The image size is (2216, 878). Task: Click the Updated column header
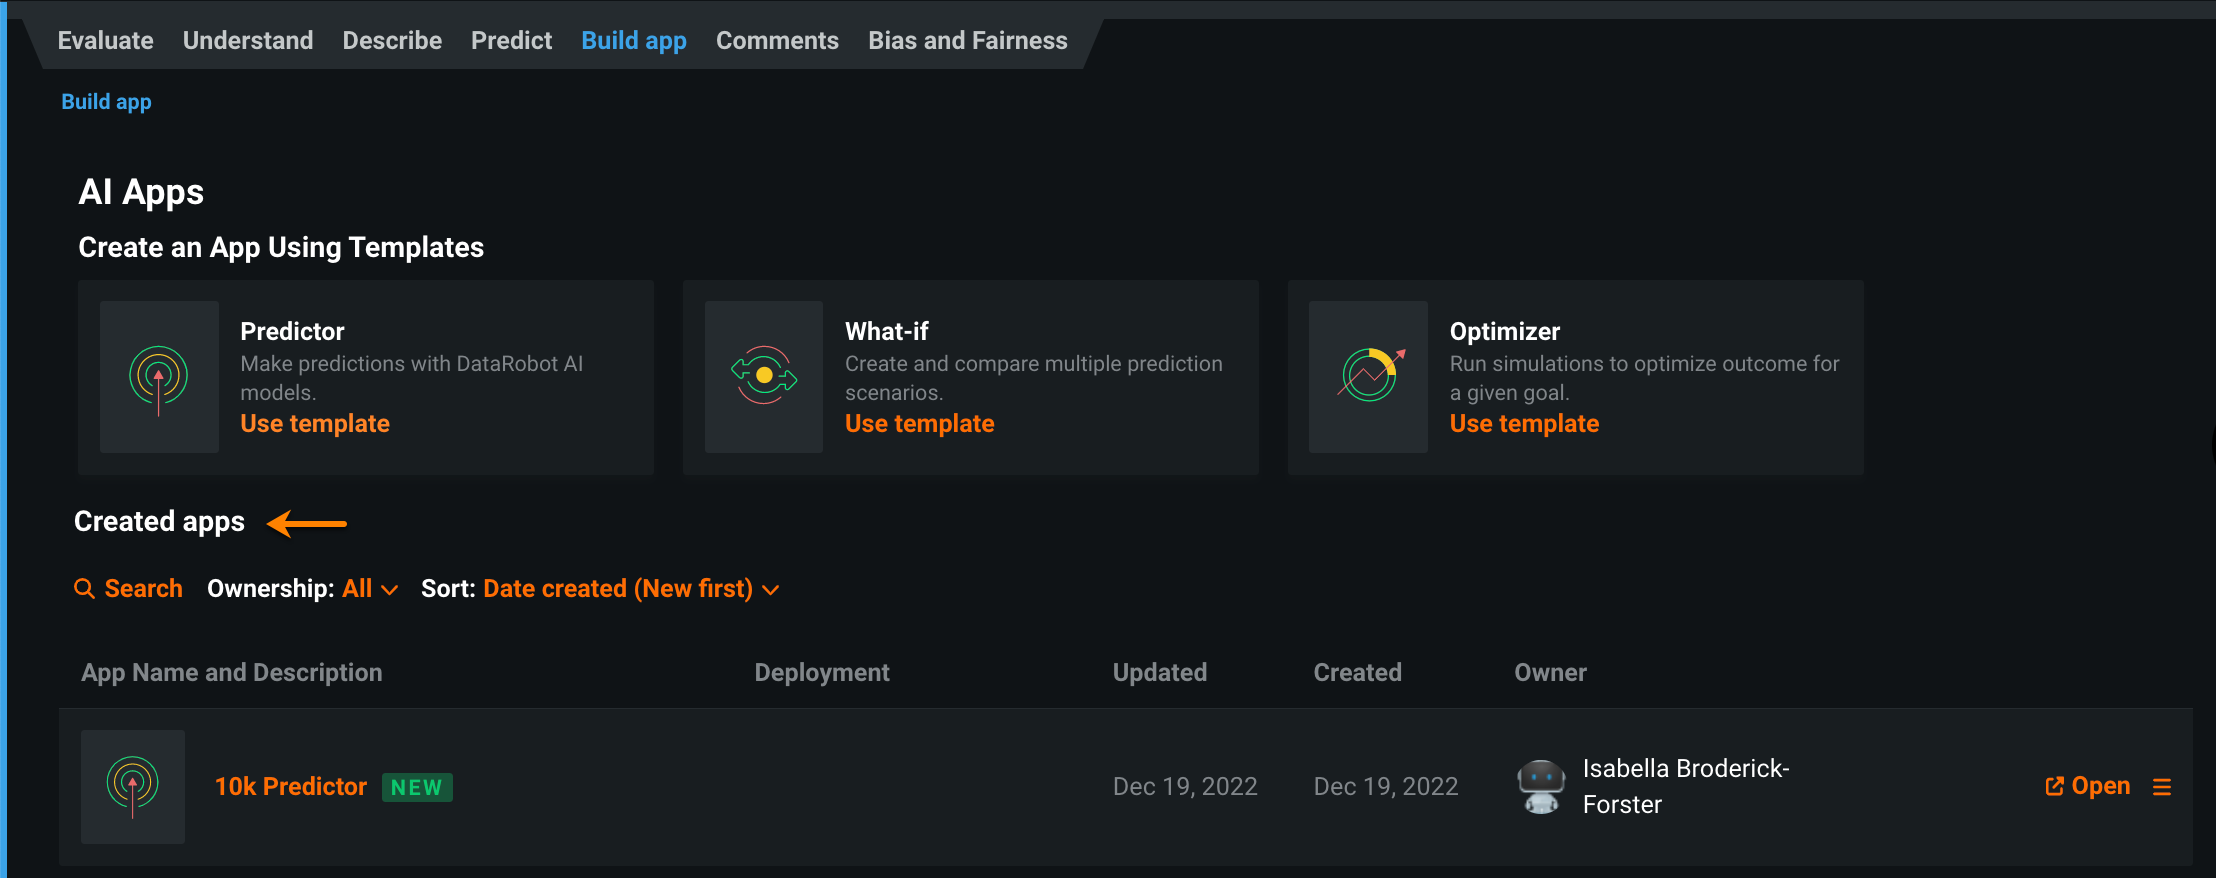[1159, 673]
